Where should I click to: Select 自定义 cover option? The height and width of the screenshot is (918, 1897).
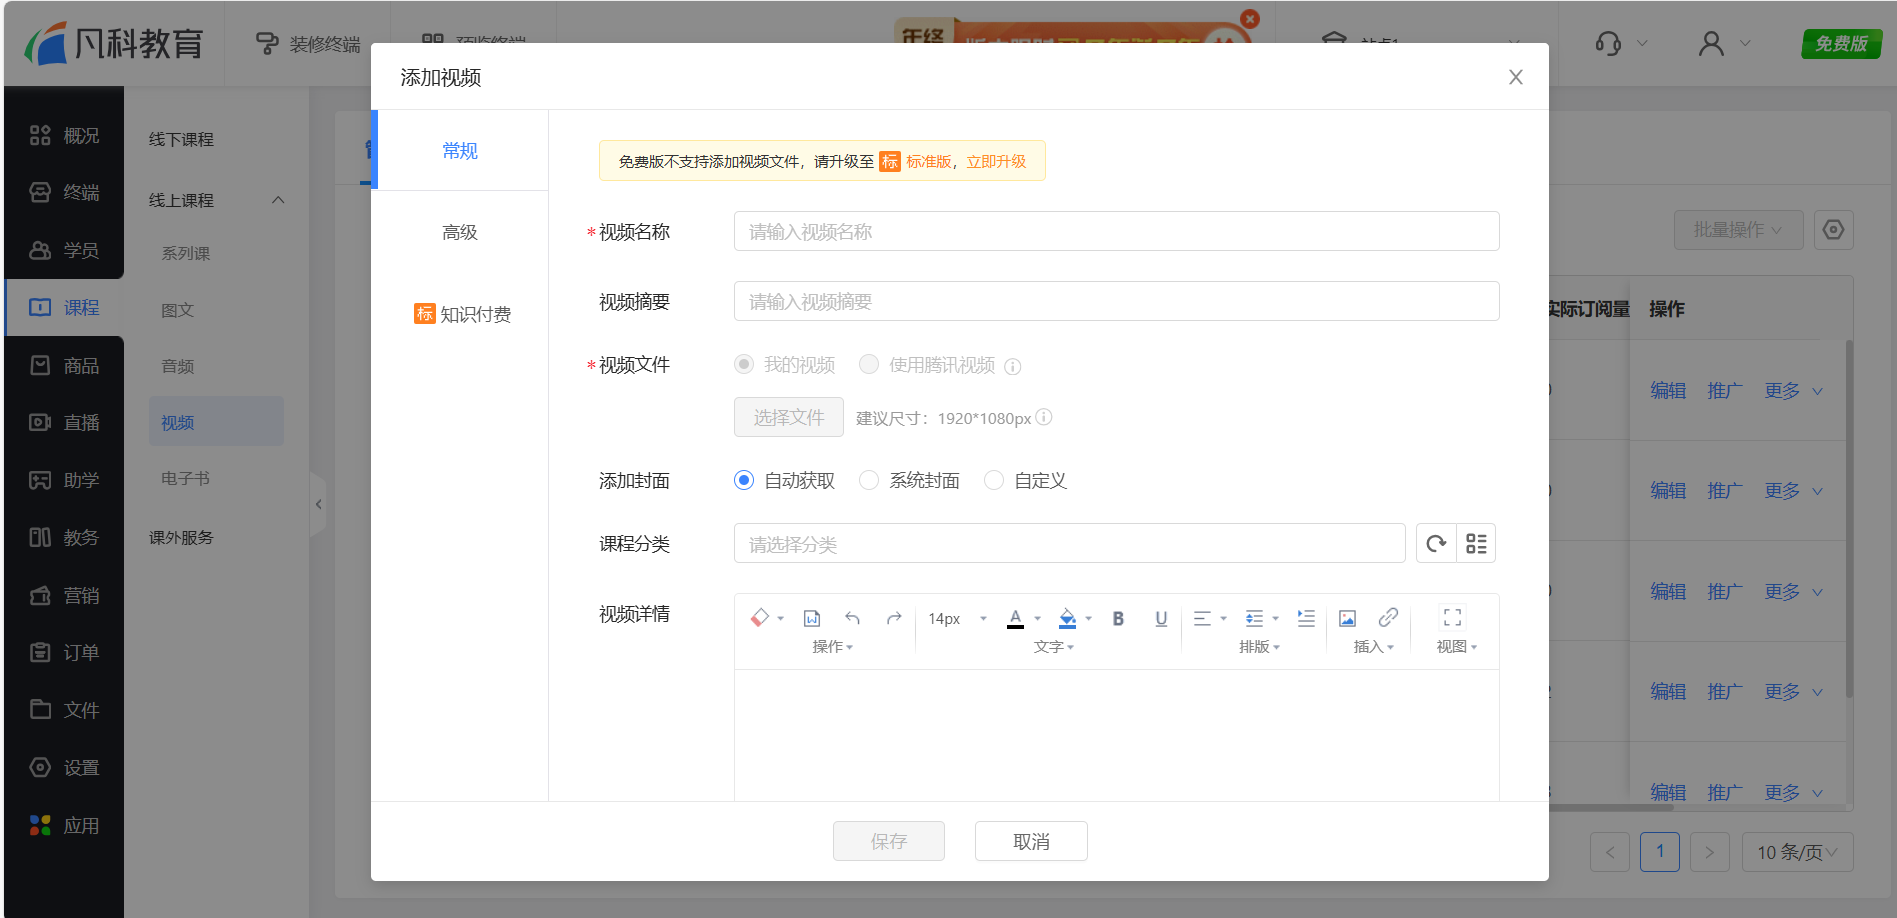[993, 480]
